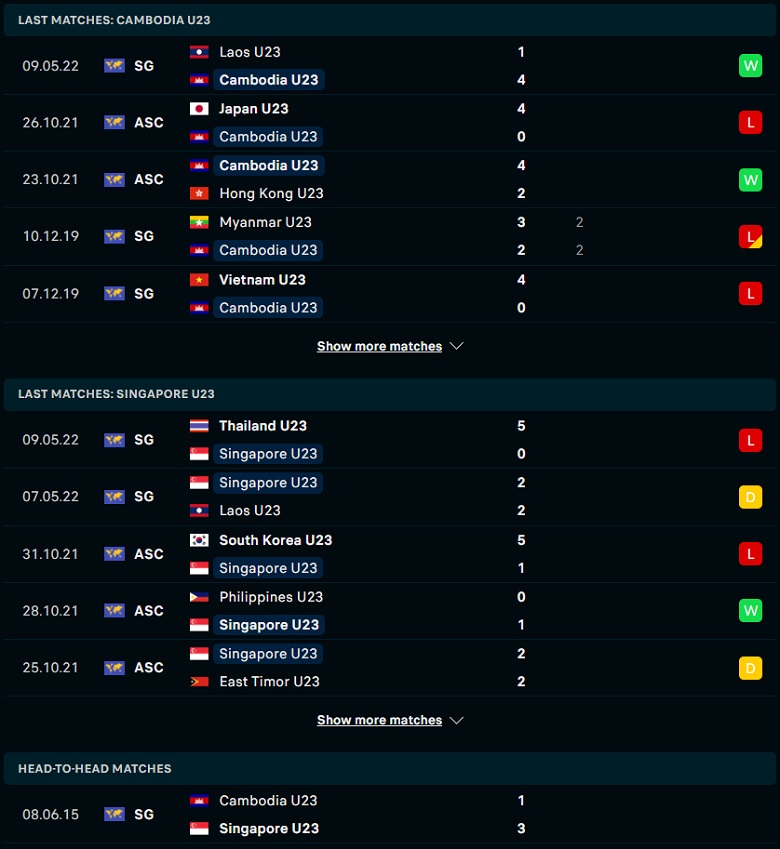780x849 pixels.
Task: Open Thailand U23 team page
Action: [263, 426]
